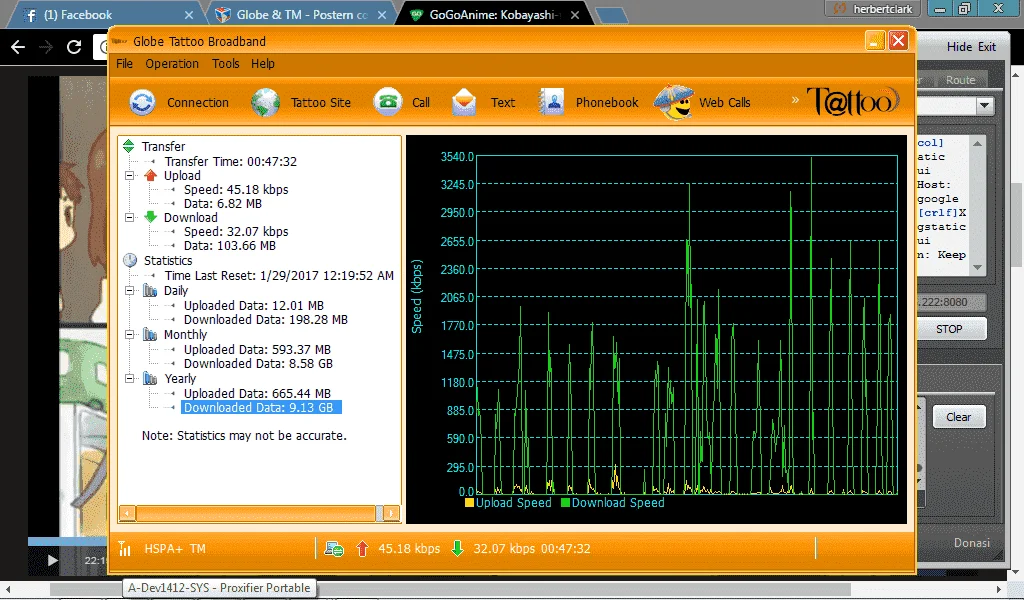Click the red Upload arrow icon
1024x600 pixels.
click(151, 175)
